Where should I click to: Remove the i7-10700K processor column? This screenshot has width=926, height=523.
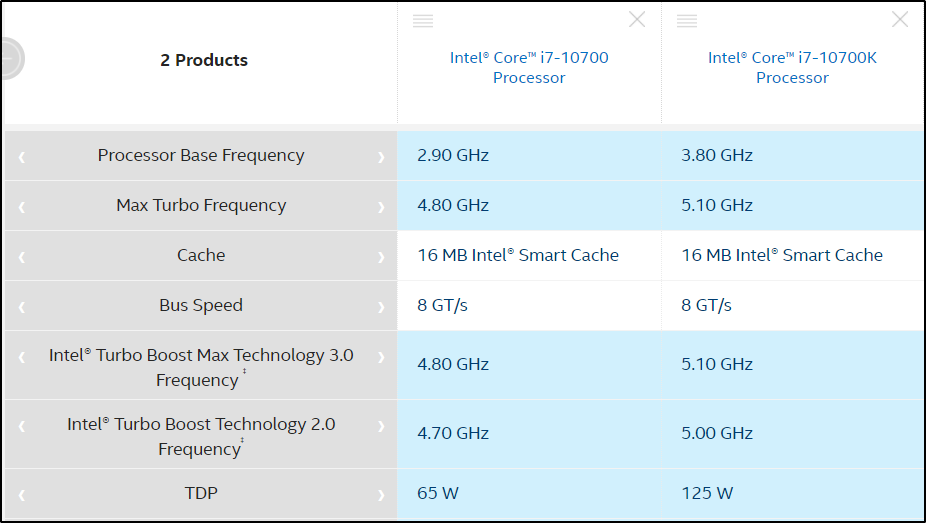900,20
